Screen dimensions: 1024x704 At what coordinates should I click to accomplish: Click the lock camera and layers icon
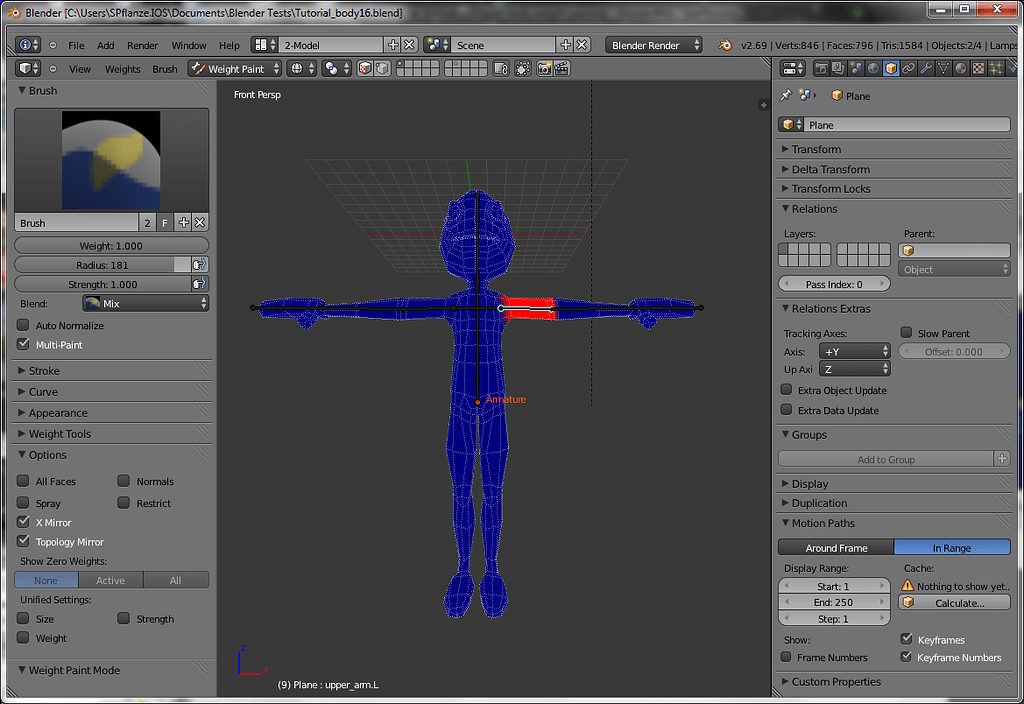tap(500, 69)
